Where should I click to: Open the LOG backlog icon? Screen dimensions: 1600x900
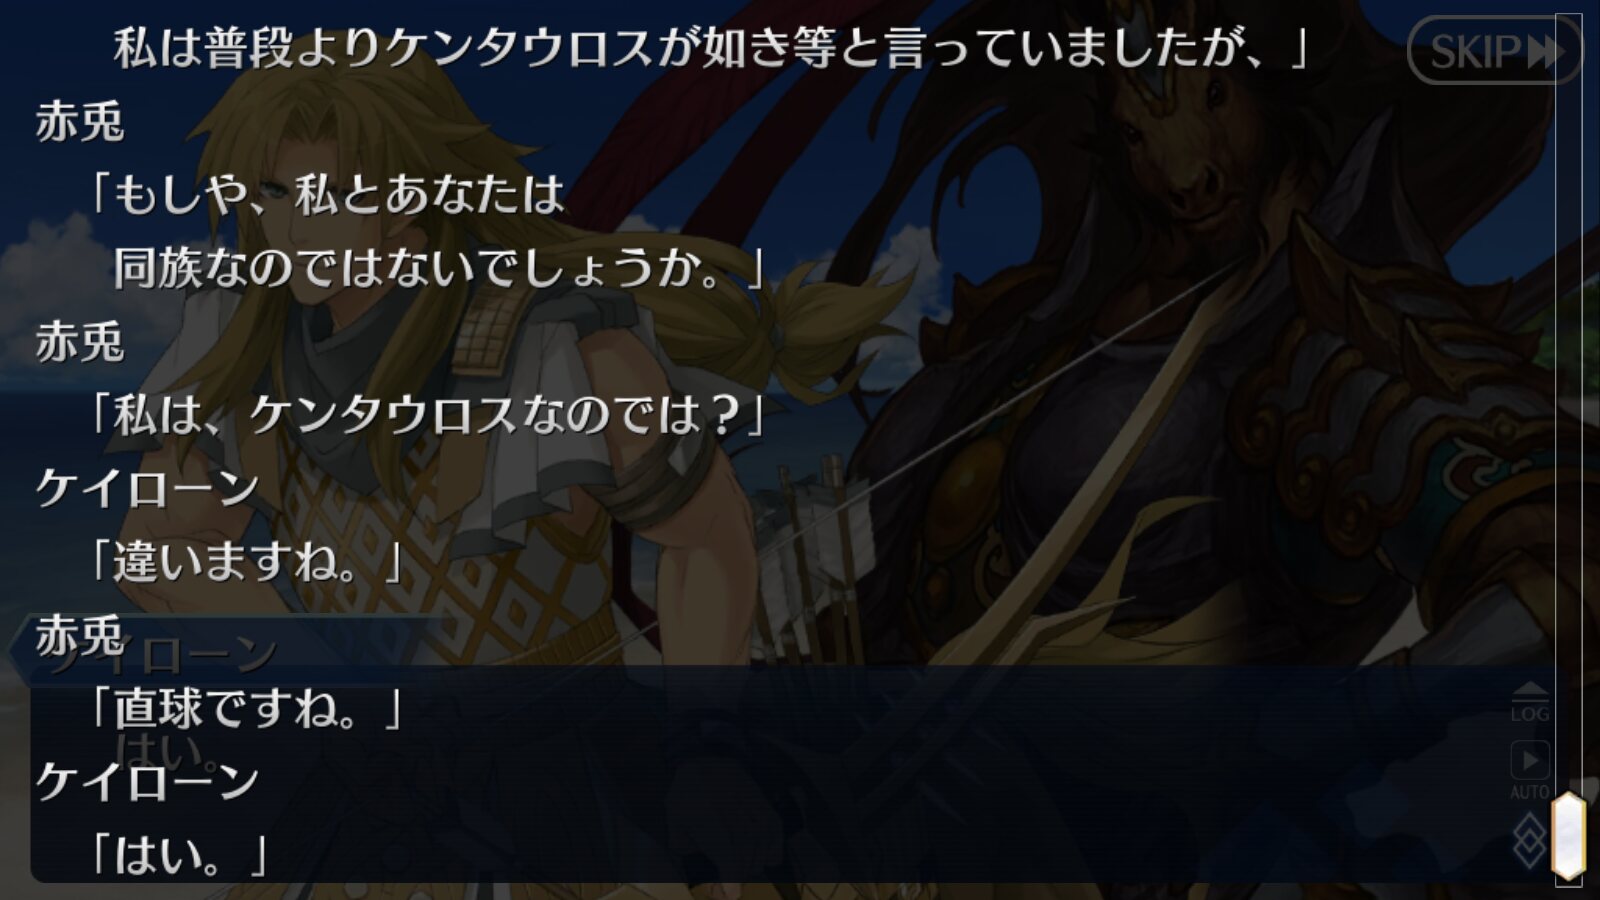click(x=1529, y=702)
